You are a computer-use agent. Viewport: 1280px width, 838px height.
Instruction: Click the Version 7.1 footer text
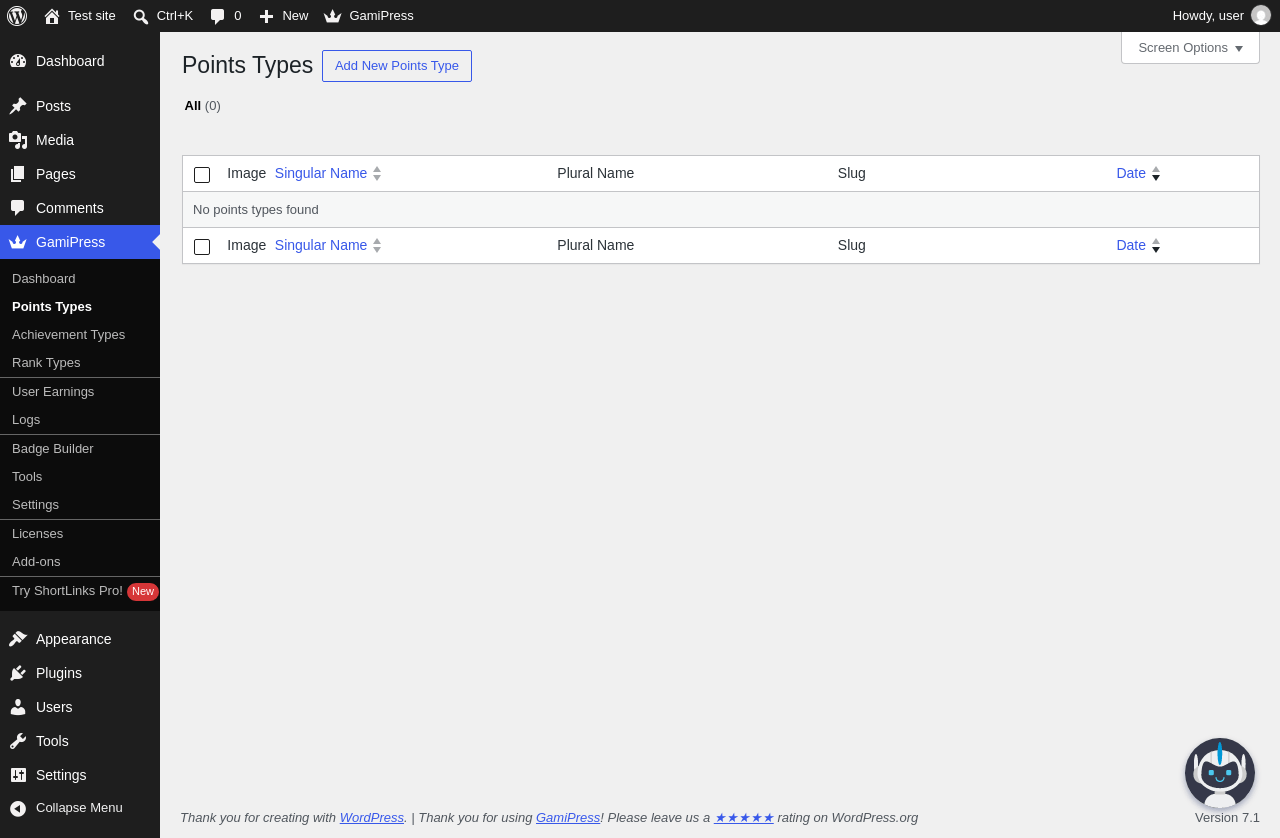(1227, 817)
